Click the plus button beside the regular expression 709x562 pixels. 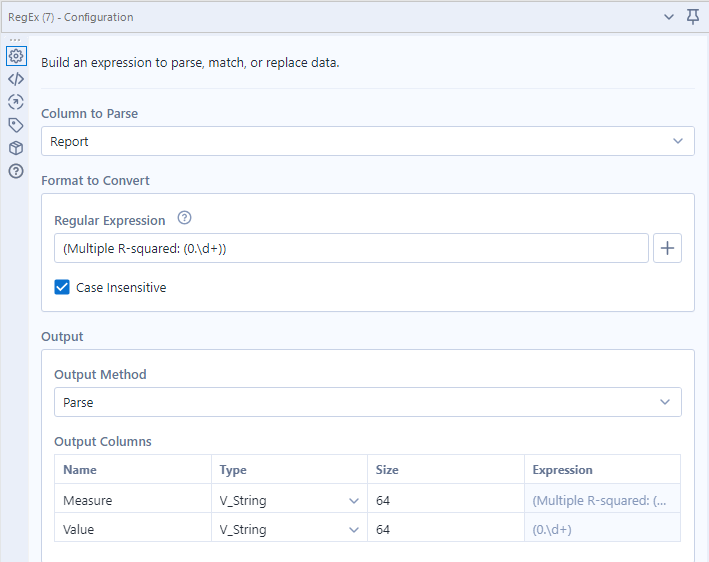coord(667,248)
